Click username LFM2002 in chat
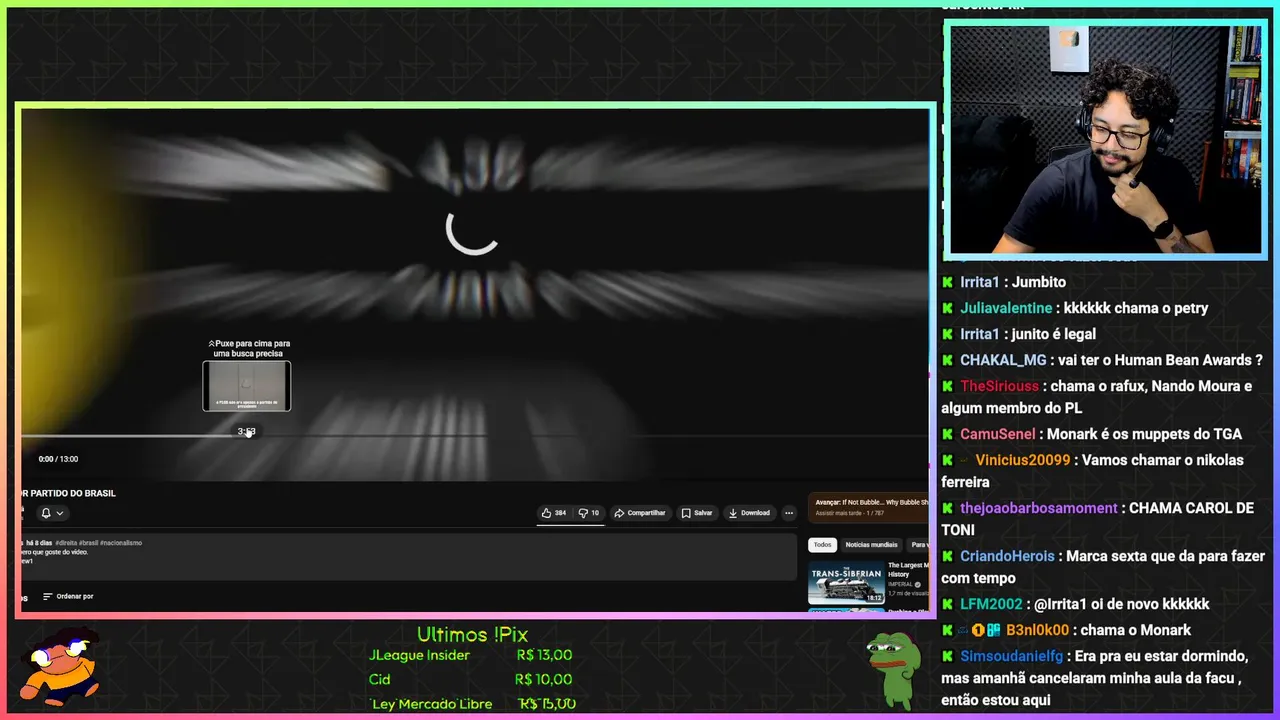The height and width of the screenshot is (720, 1280). click(x=991, y=604)
